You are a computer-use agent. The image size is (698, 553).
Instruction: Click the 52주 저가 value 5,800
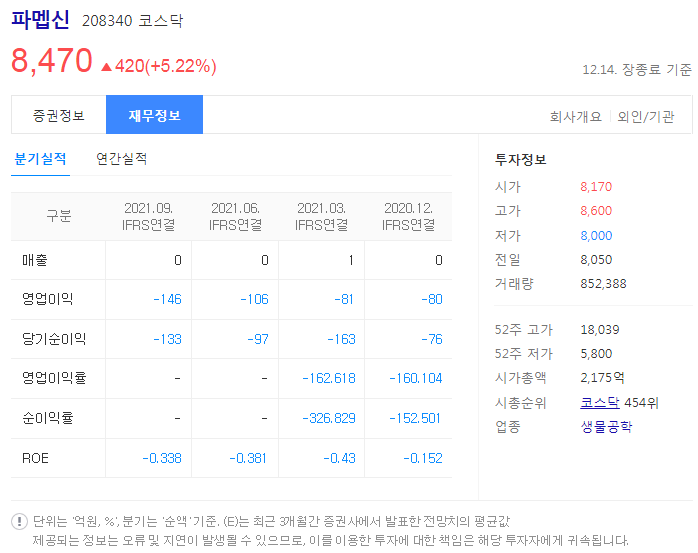[596, 354]
